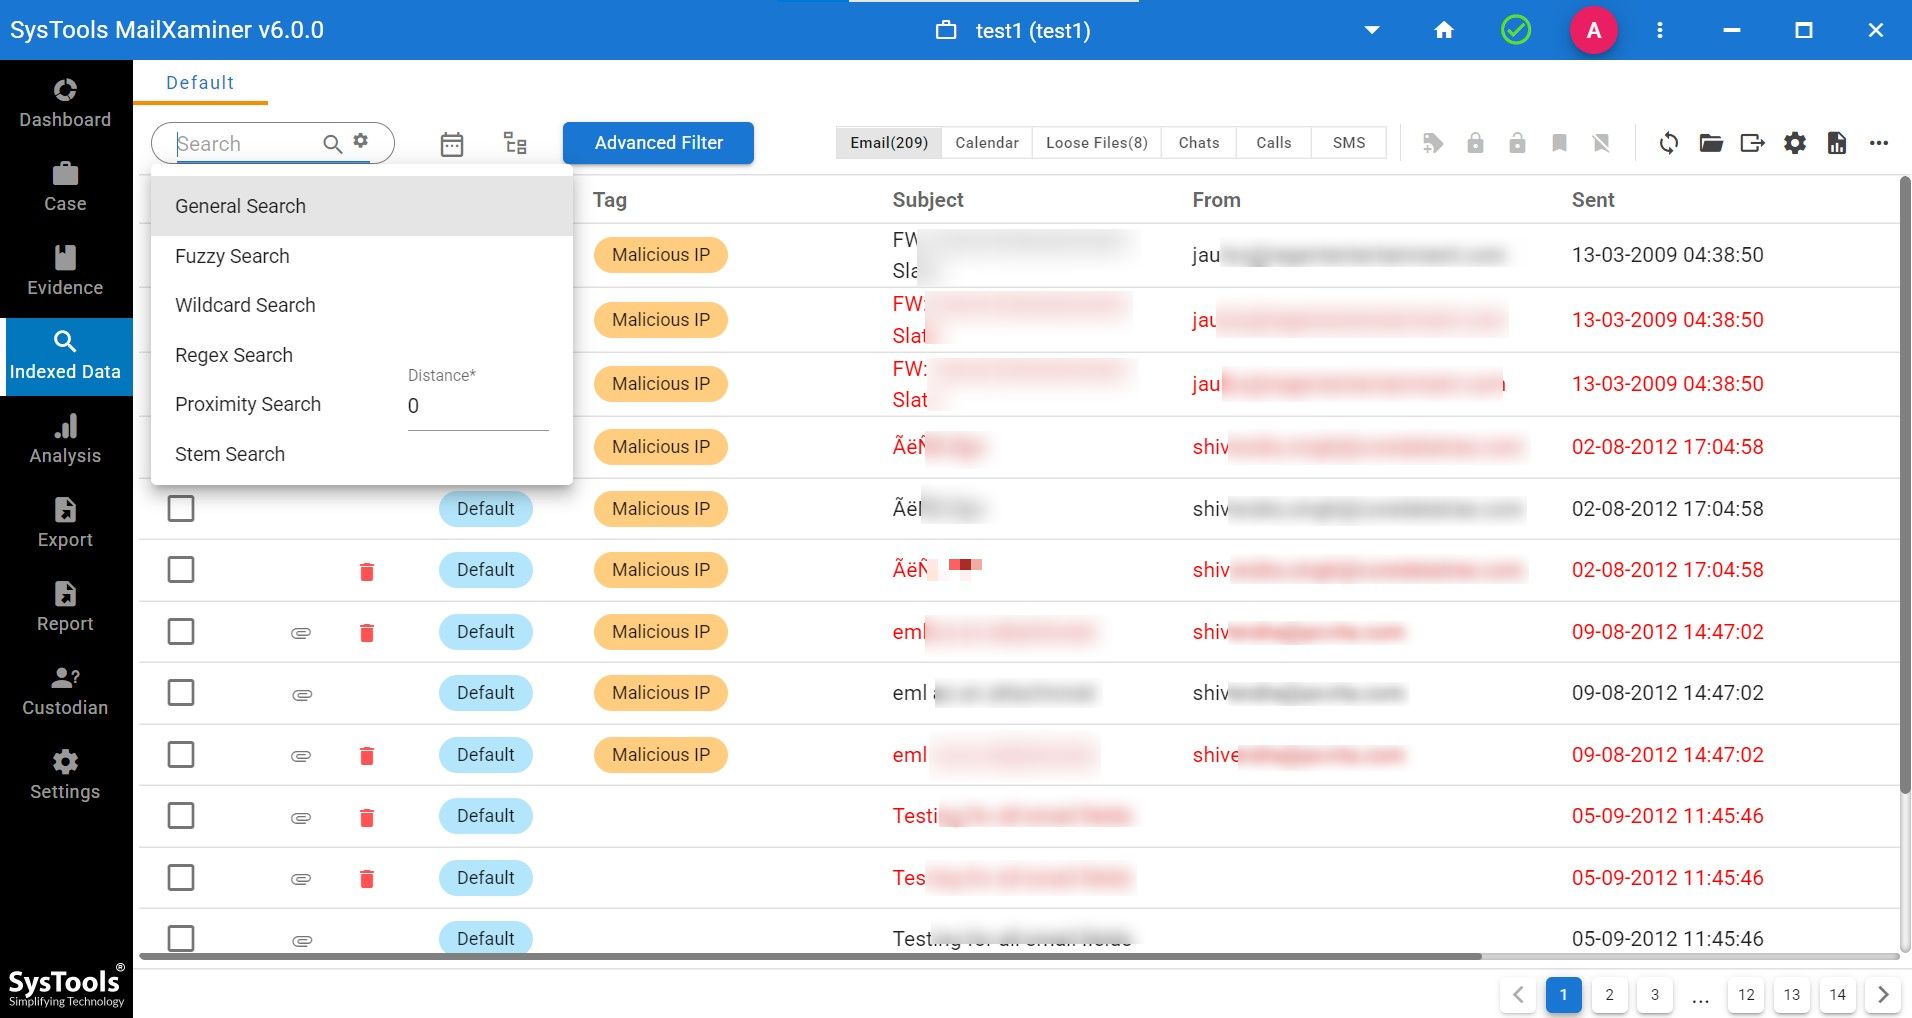The image size is (1912, 1018).
Task: Go to page 2
Action: 1609,995
